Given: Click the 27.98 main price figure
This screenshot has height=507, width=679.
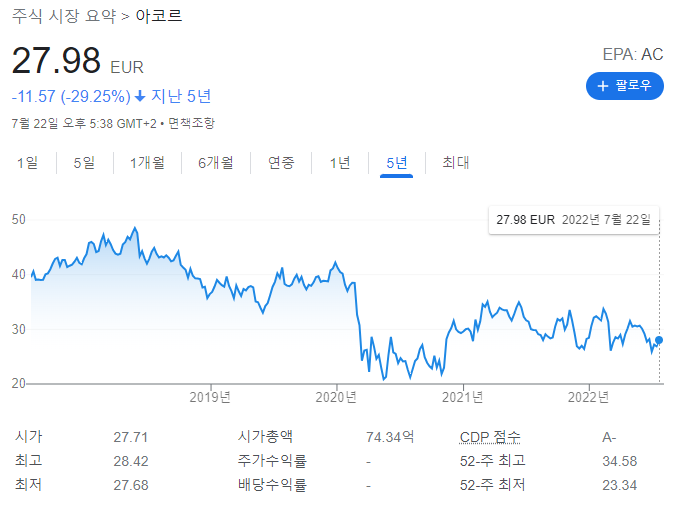Looking at the screenshot, I should tap(56, 61).
